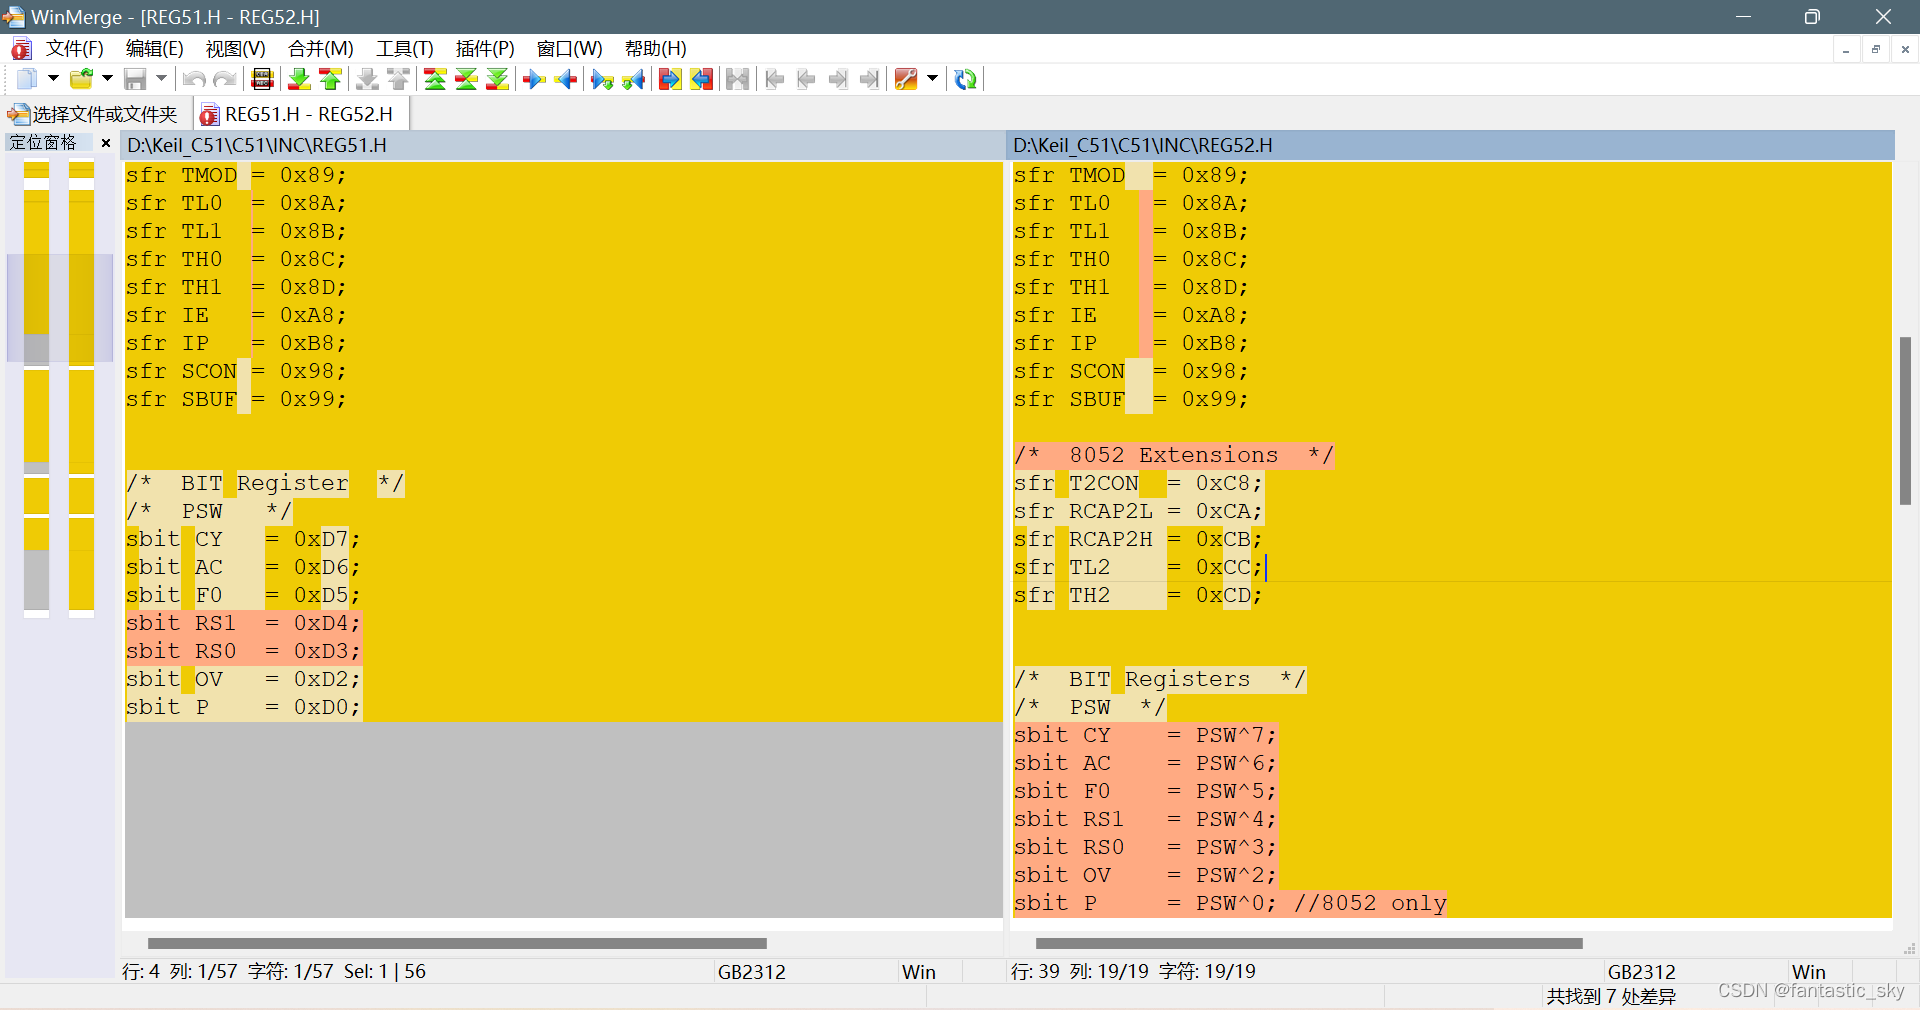Open the 编辑(E) menu
The width and height of the screenshot is (1920, 1010).
click(155, 49)
